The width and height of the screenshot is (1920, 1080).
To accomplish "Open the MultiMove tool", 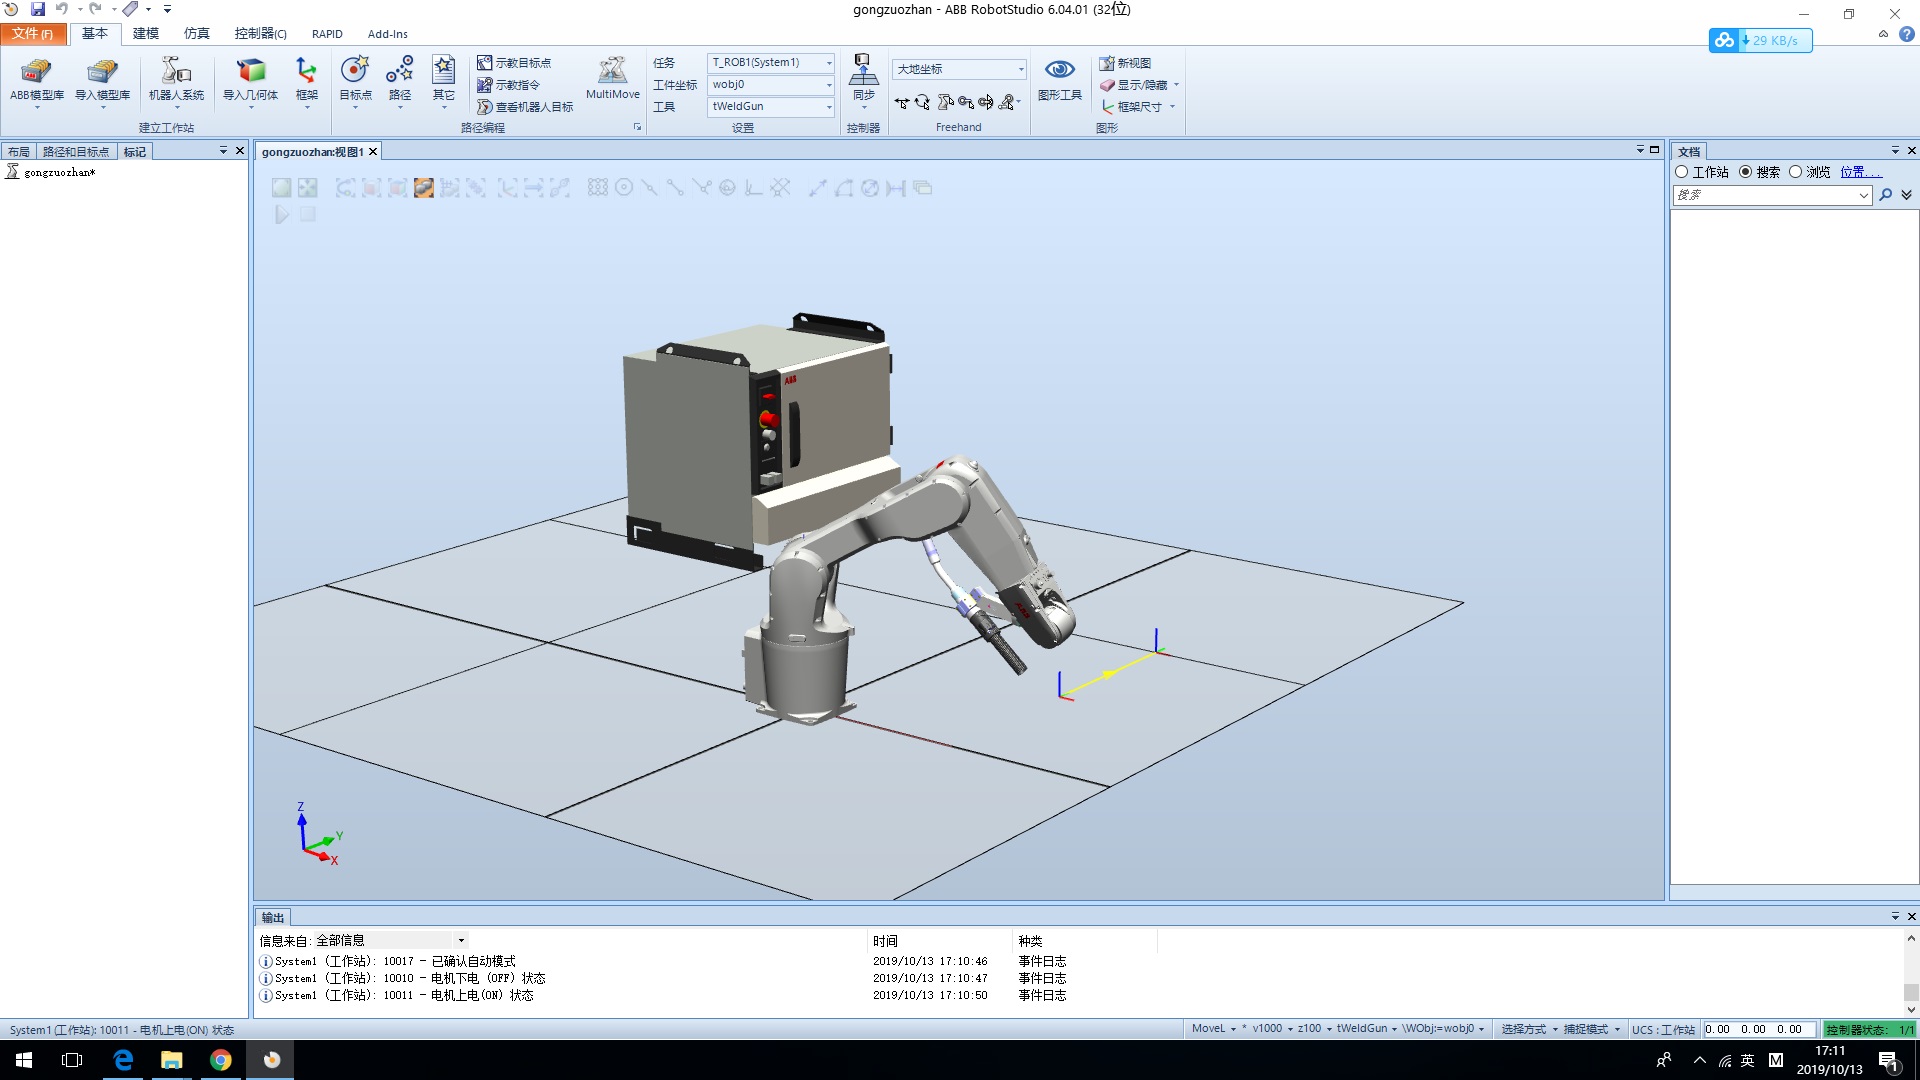I will (x=612, y=78).
